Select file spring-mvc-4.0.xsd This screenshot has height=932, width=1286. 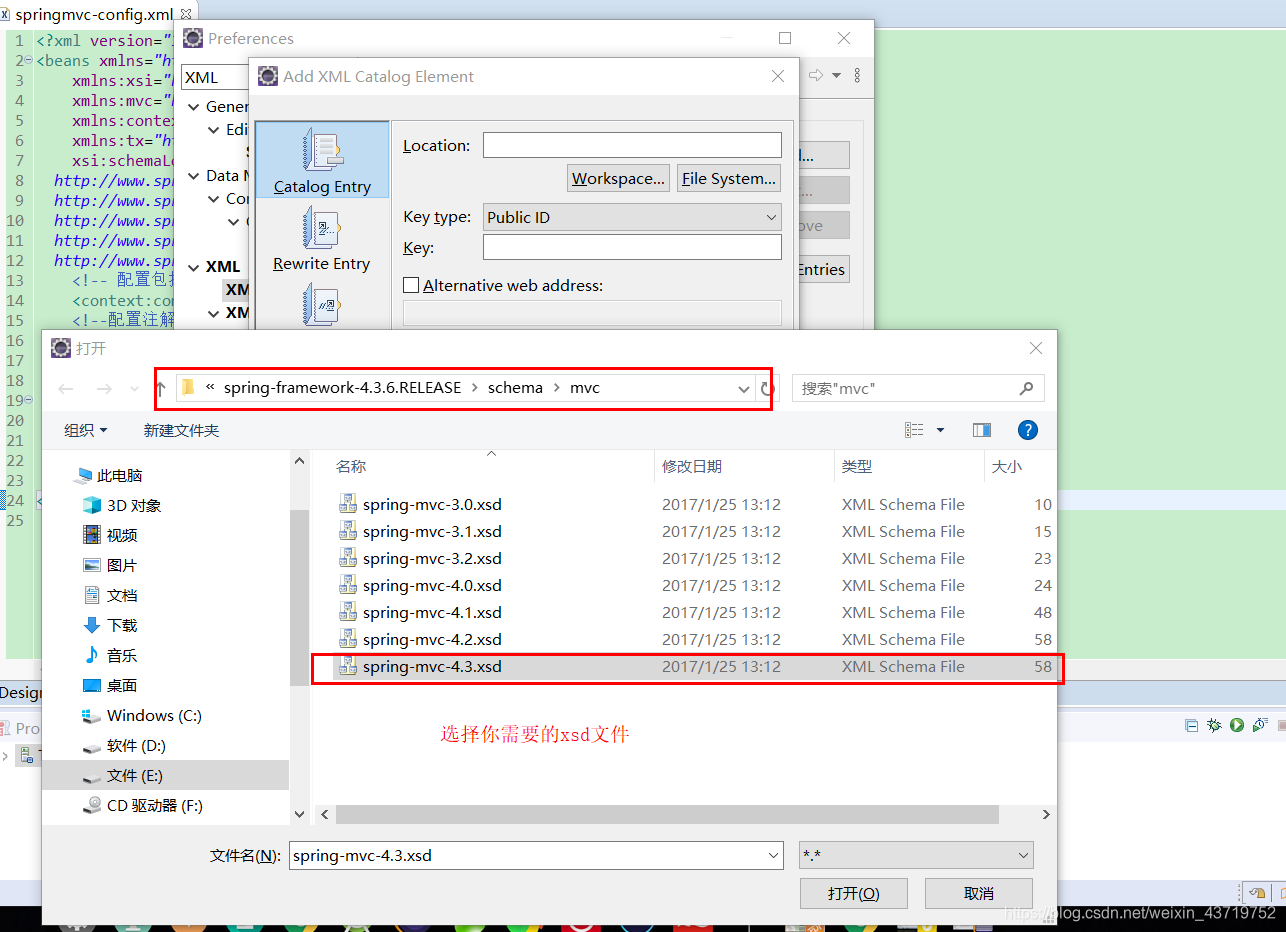(432, 585)
